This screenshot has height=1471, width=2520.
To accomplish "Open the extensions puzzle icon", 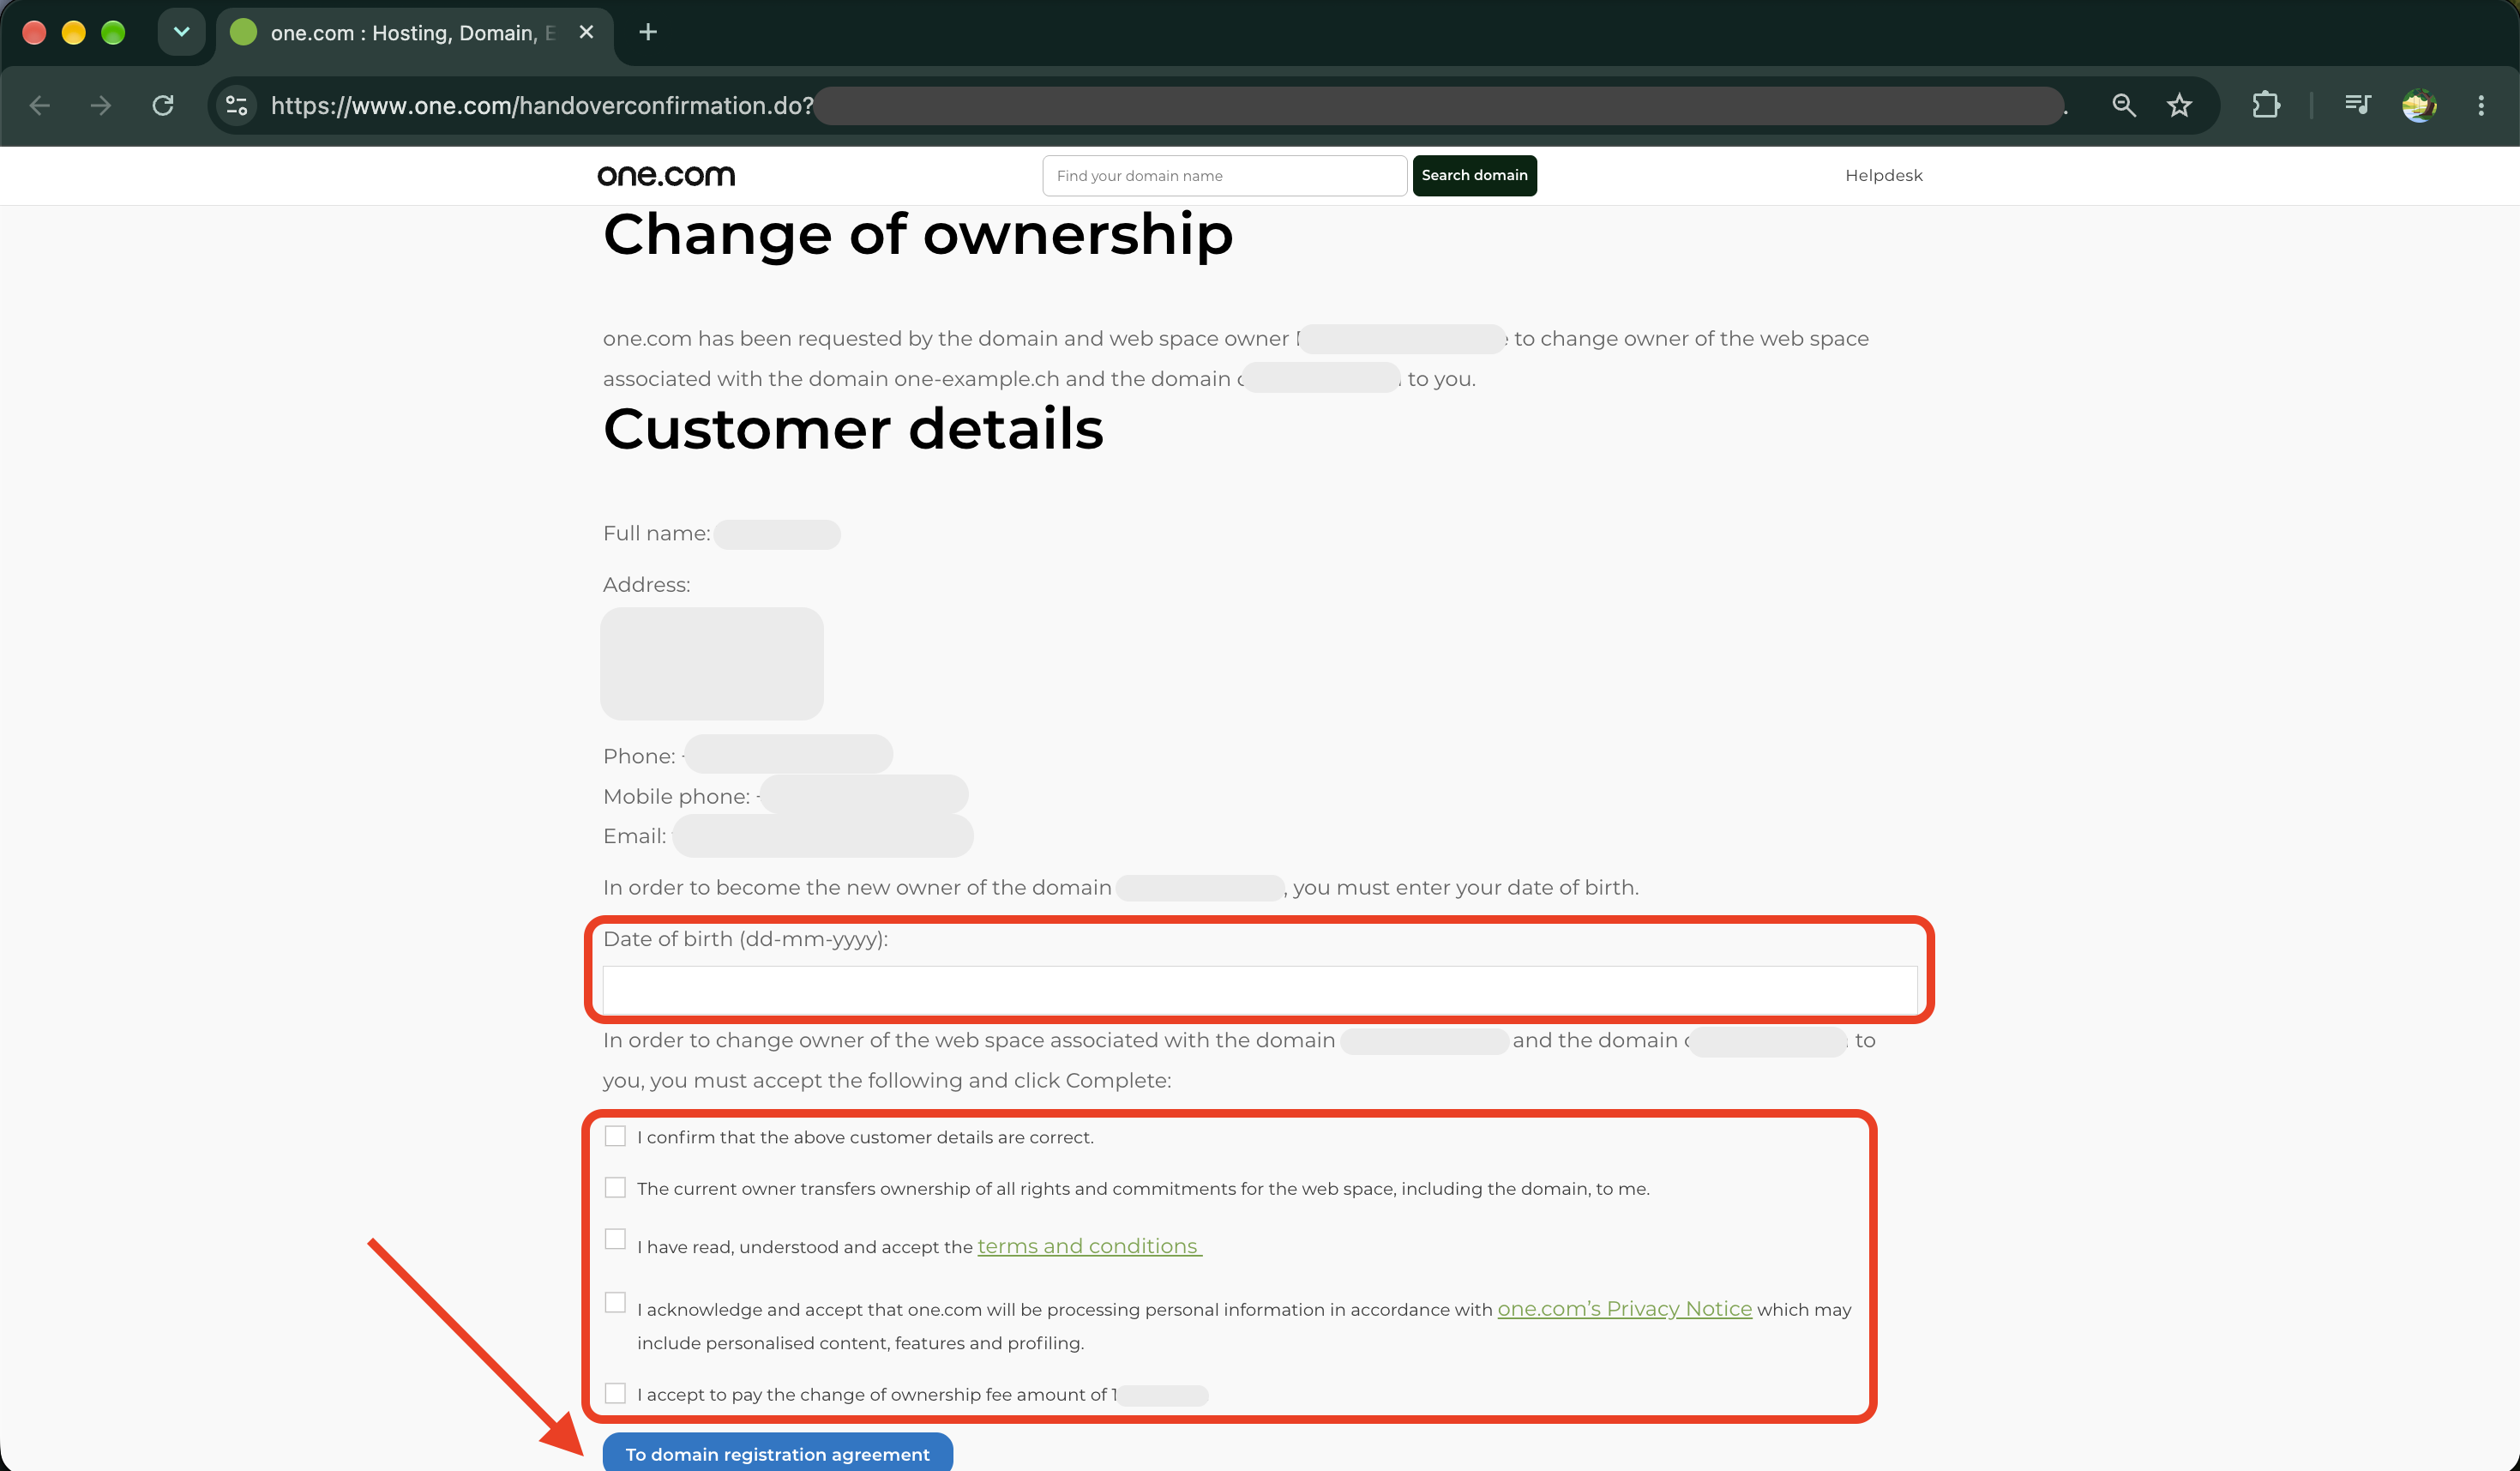I will pos(2266,105).
